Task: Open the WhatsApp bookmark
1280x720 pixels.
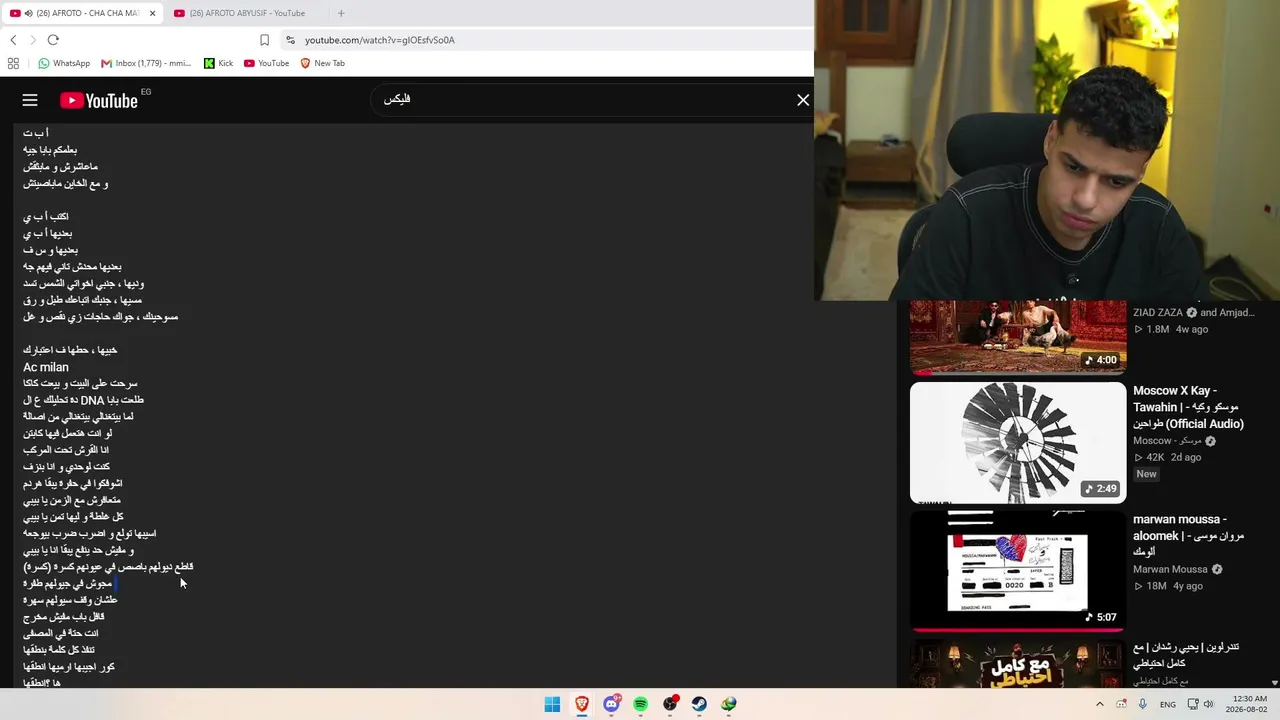Action: (x=64, y=63)
